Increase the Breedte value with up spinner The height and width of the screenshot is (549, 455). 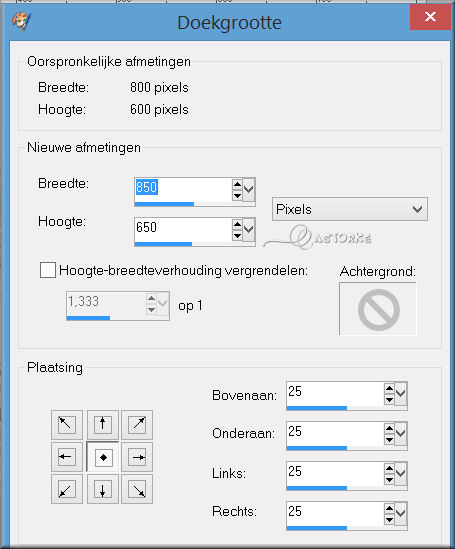point(237,184)
